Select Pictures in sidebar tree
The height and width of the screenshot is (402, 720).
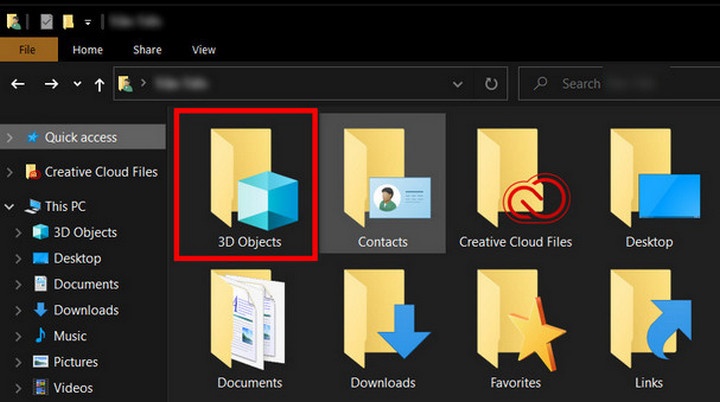(65, 362)
